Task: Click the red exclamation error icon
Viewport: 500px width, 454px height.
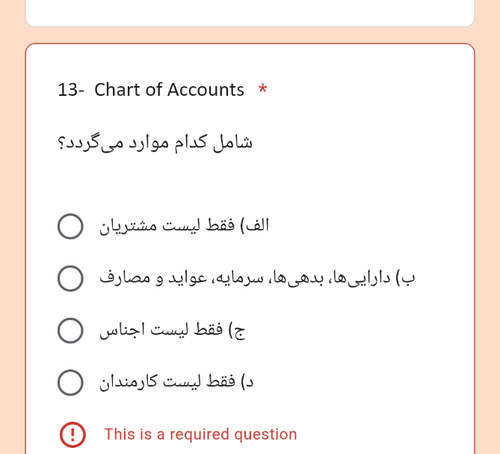Action: point(72,435)
